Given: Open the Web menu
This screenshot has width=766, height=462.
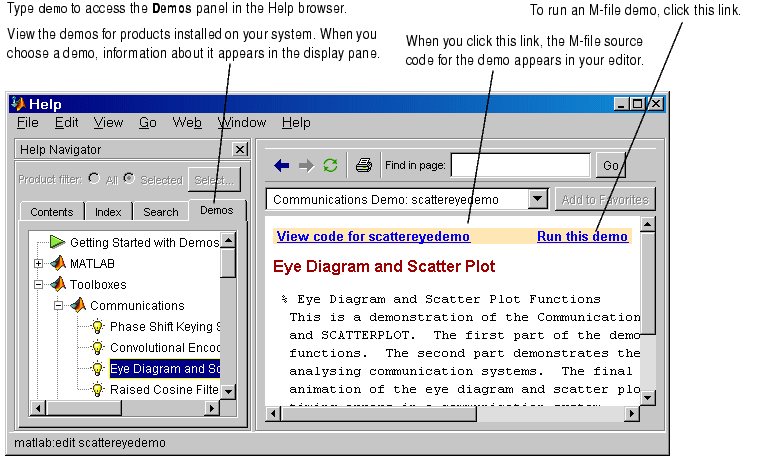Looking at the screenshot, I should point(187,123).
